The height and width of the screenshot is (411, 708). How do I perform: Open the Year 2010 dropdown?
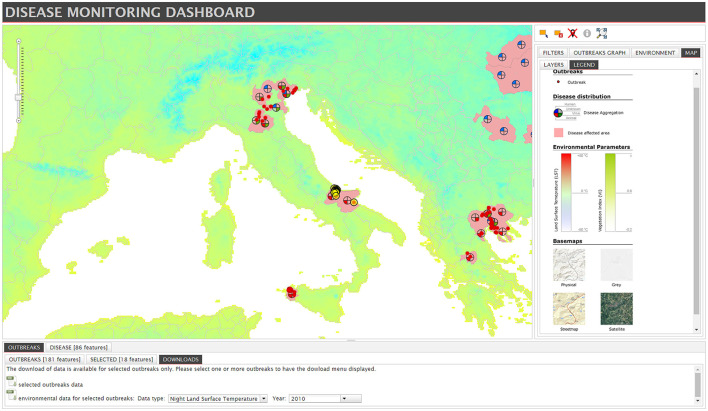tap(325, 399)
